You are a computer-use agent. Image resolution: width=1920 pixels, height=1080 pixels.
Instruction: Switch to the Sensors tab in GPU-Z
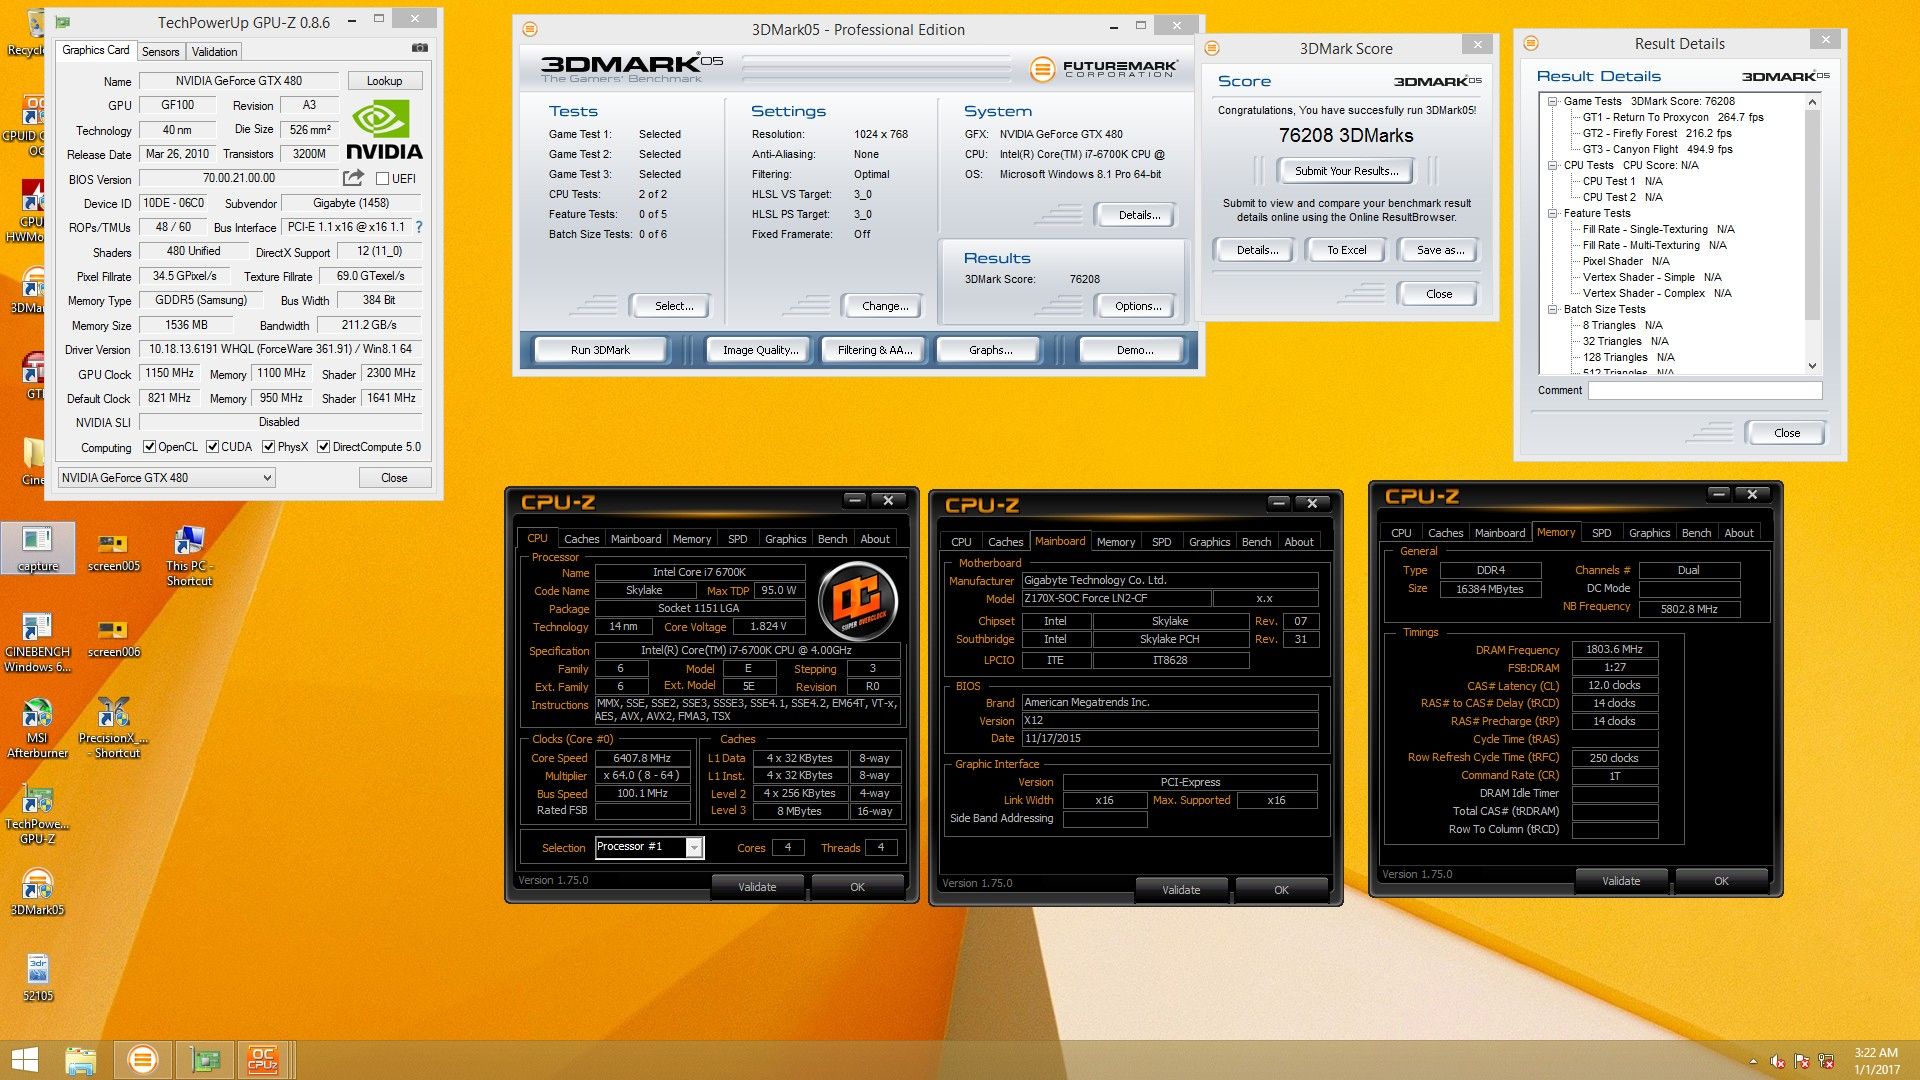coord(160,51)
